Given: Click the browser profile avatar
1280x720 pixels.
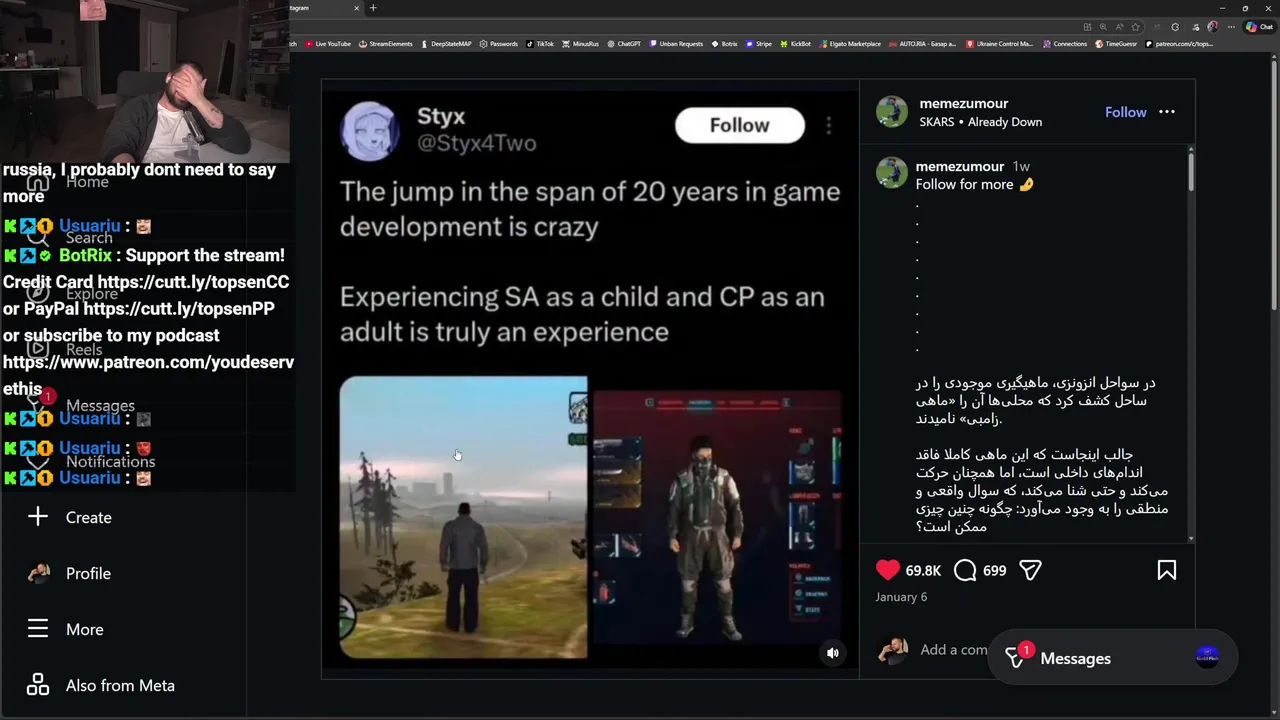Looking at the screenshot, I should point(1213,27).
